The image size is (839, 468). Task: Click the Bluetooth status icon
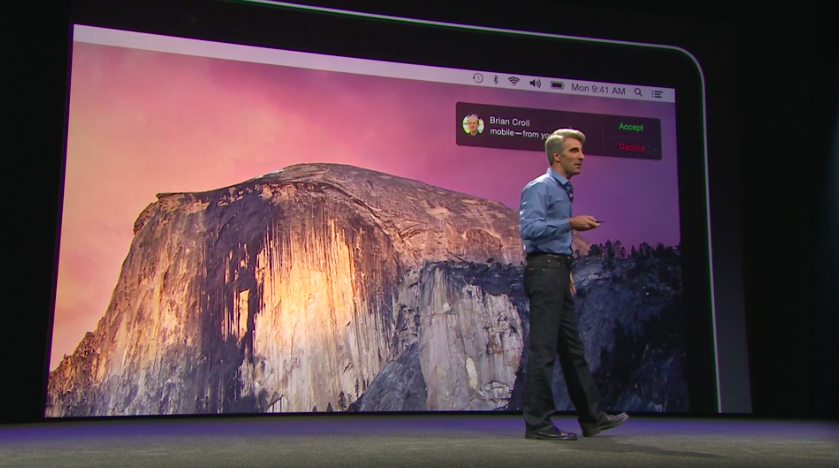(x=495, y=80)
